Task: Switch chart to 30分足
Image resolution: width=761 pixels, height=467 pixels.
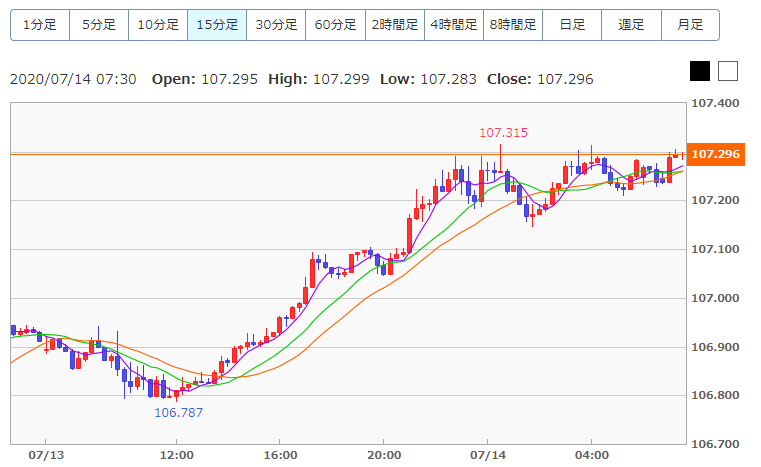Action: coord(276,25)
